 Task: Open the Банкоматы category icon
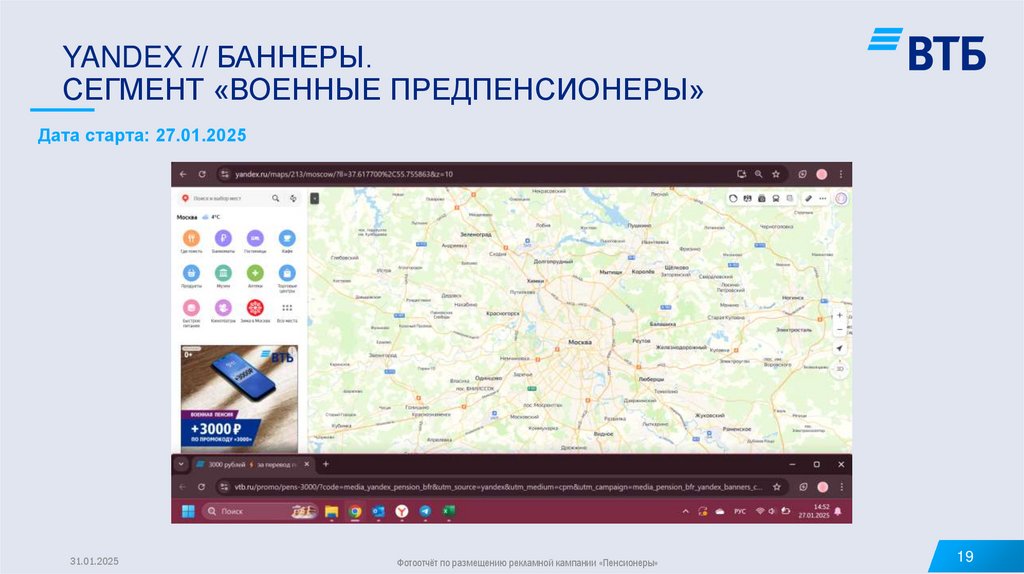pos(223,238)
